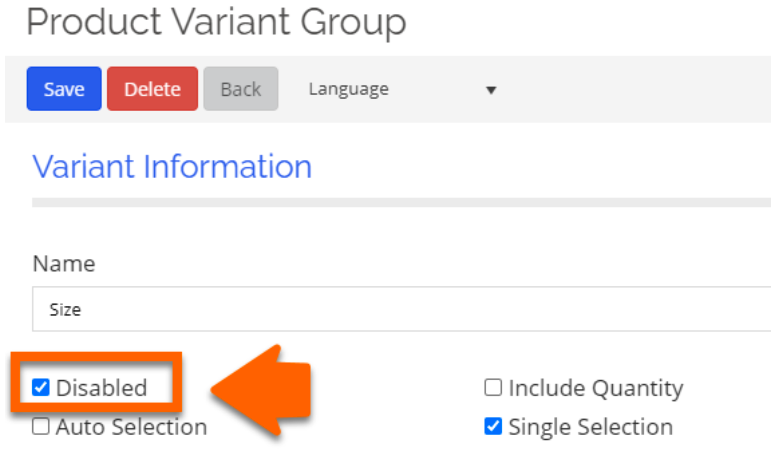Image resolution: width=777 pixels, height=467 pixels.
Task: Tick the Include Quantity checkbox square
Action: pos(493,388)
